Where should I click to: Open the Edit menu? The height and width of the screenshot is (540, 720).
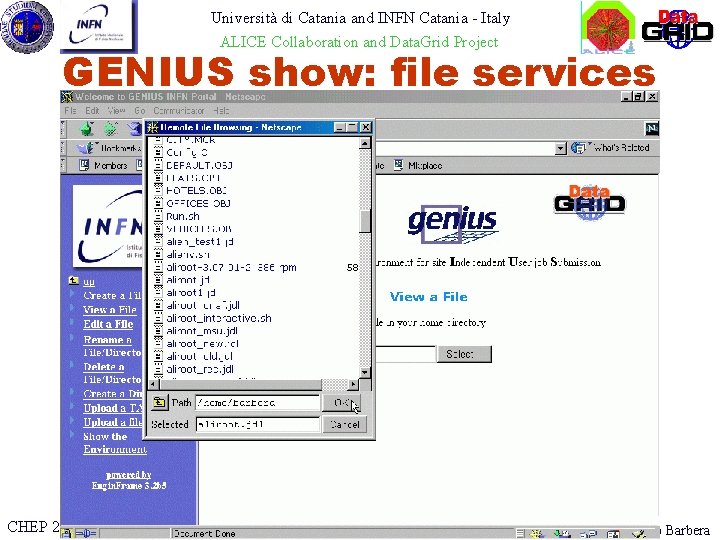pyautogui.click(x=92, y=111)
